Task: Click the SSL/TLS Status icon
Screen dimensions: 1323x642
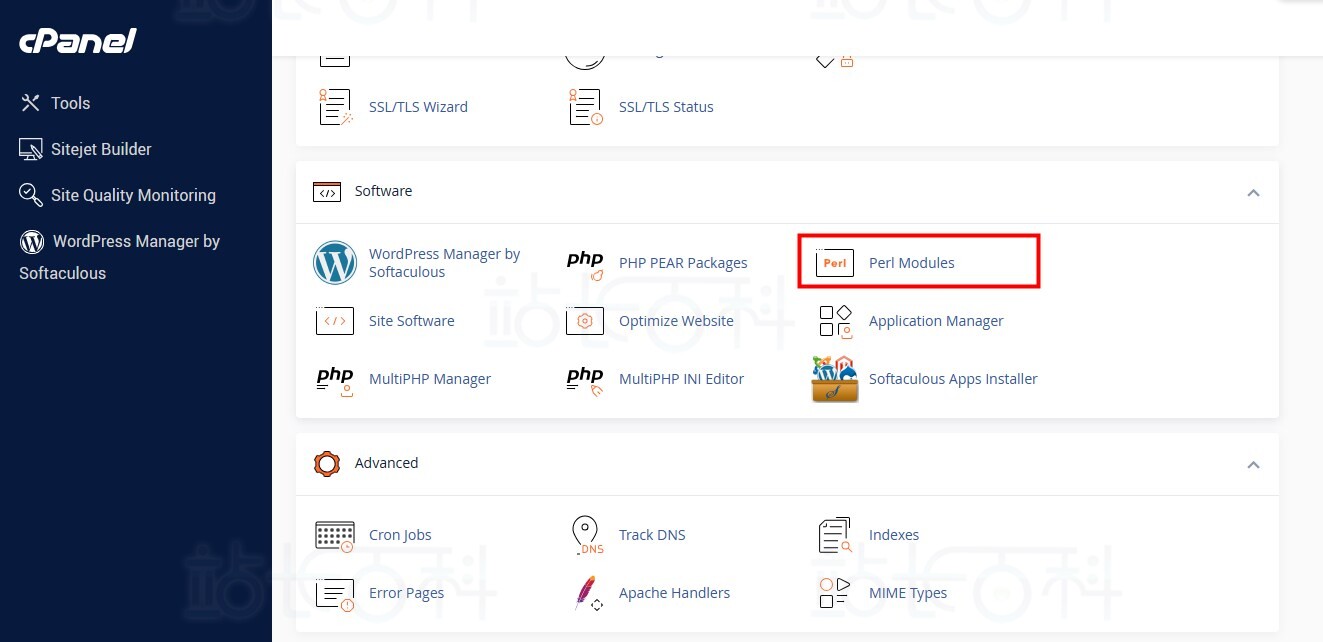Action: click(x=585, y=107)
